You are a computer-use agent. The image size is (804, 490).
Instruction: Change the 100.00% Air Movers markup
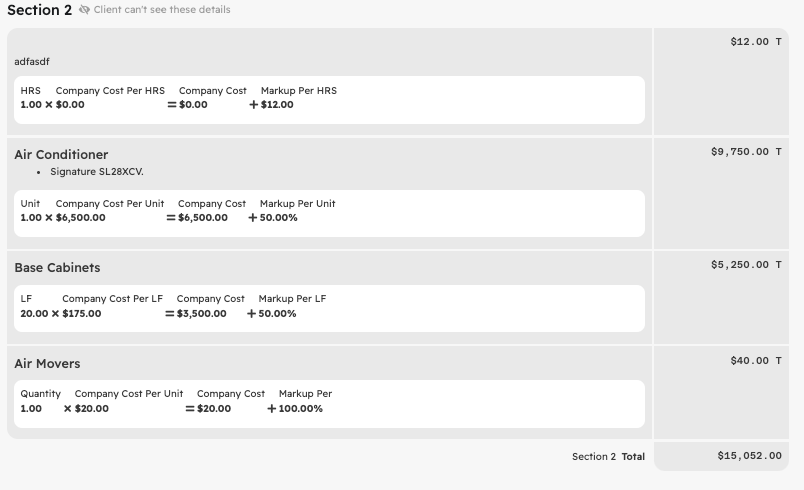pos(300,408)
